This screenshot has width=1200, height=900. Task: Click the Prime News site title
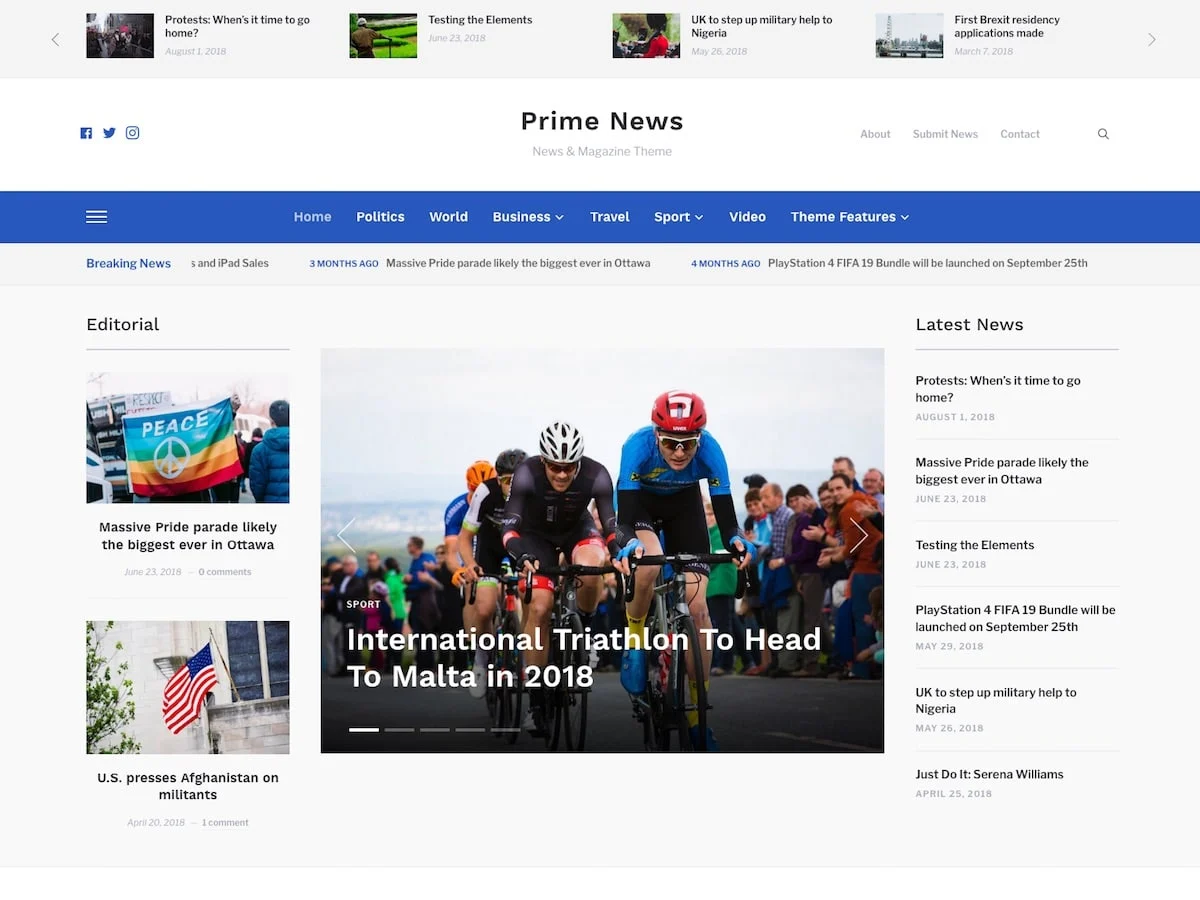tap(602, 121)
